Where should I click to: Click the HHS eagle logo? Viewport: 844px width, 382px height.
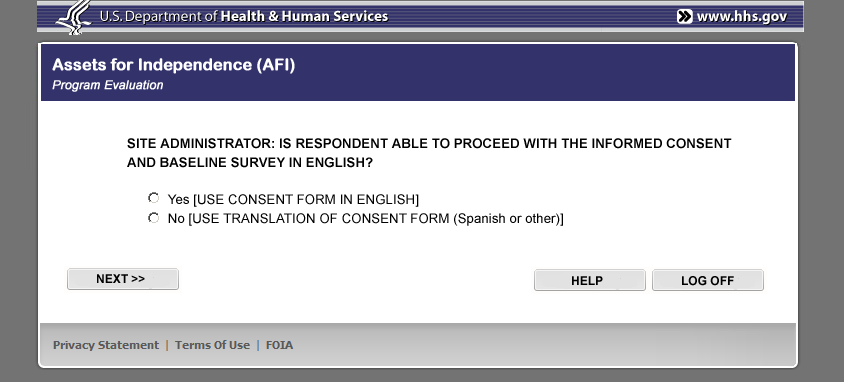tap(74, 17)
